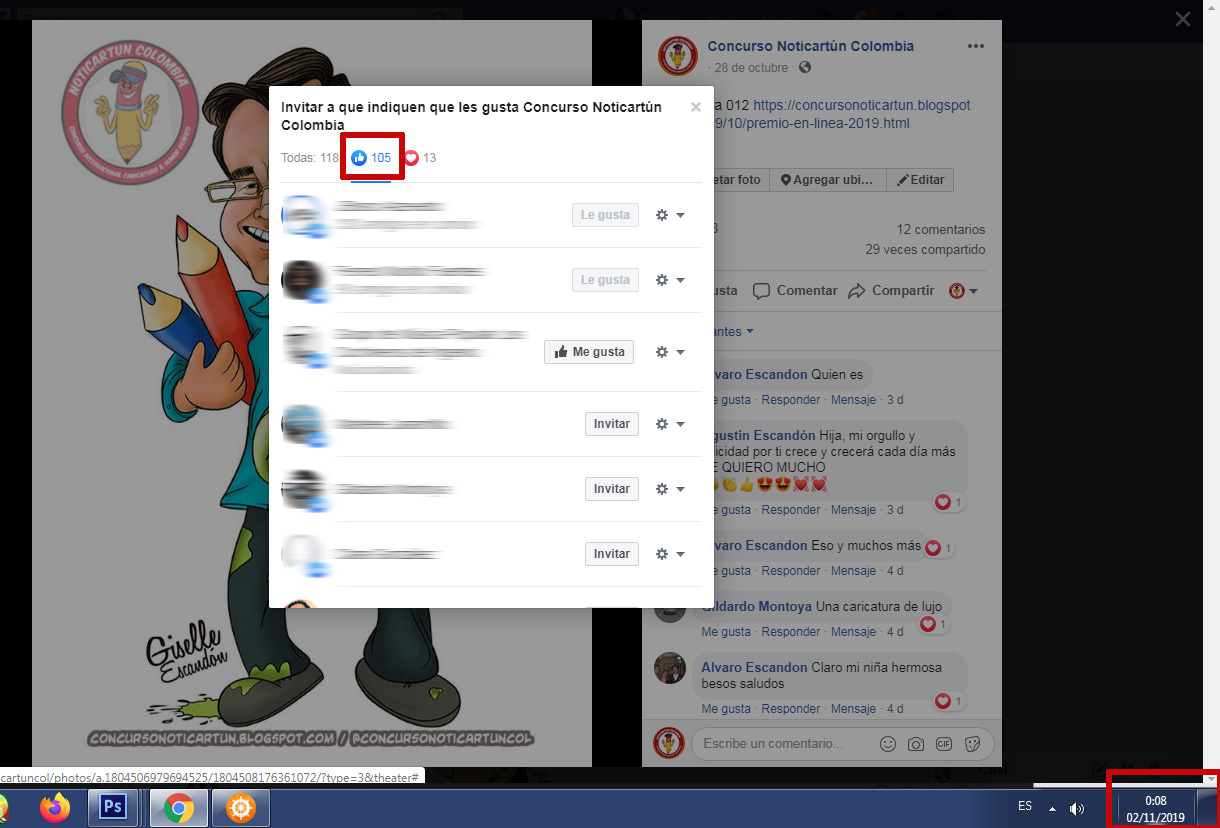Open Firefox from the taskbar
The width and height of the screenshot is (1220, 828).
click(x=56, y=807)
